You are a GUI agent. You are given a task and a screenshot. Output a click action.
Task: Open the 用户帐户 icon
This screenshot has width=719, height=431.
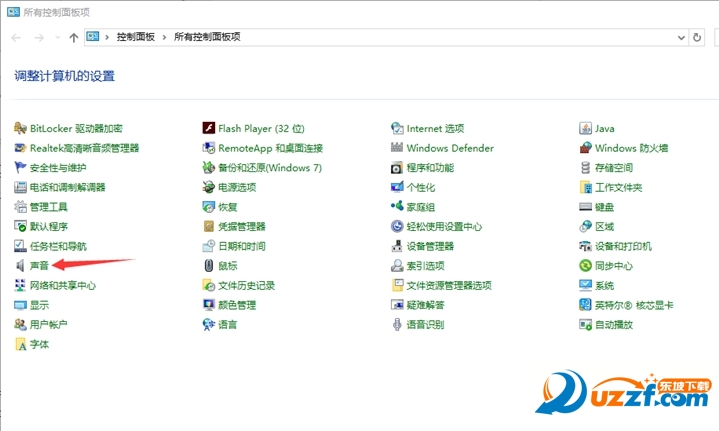tap(20, 325)
